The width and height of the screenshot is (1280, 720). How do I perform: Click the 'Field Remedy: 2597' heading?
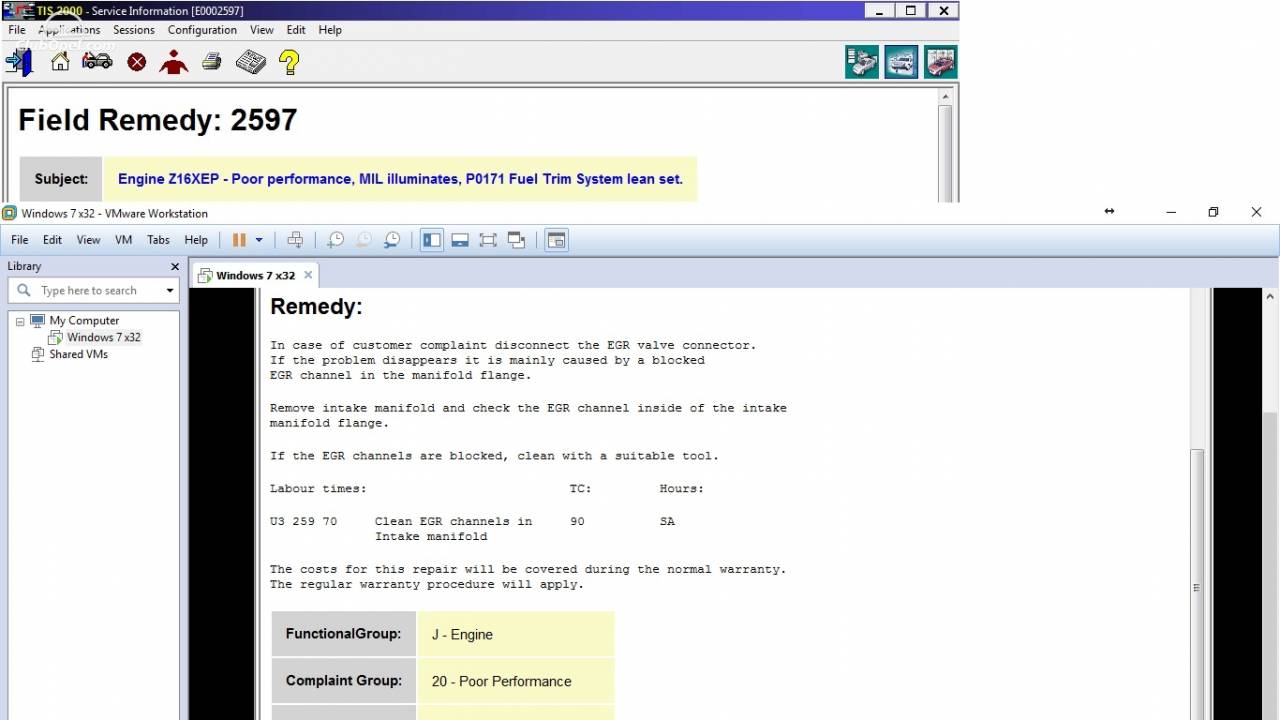pyautogui.click(x=158, y=120)
